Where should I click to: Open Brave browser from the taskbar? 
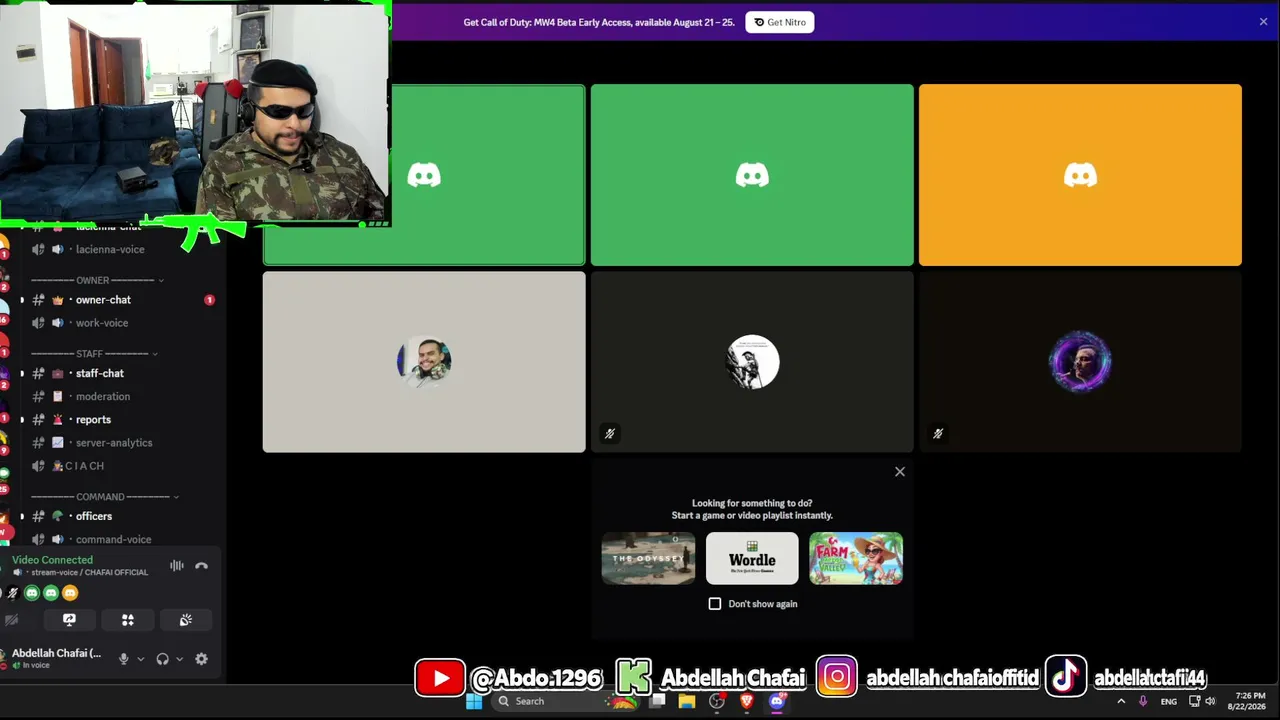click(x=746, y=701)
